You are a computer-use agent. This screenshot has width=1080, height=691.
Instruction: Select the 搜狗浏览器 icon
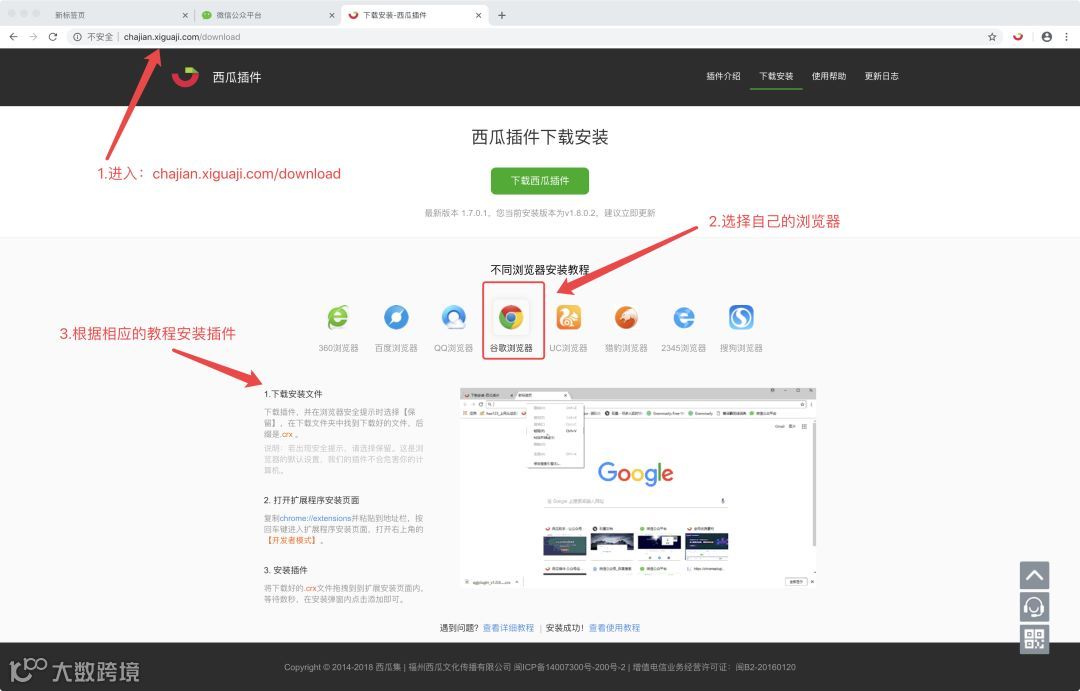[741, 318]
